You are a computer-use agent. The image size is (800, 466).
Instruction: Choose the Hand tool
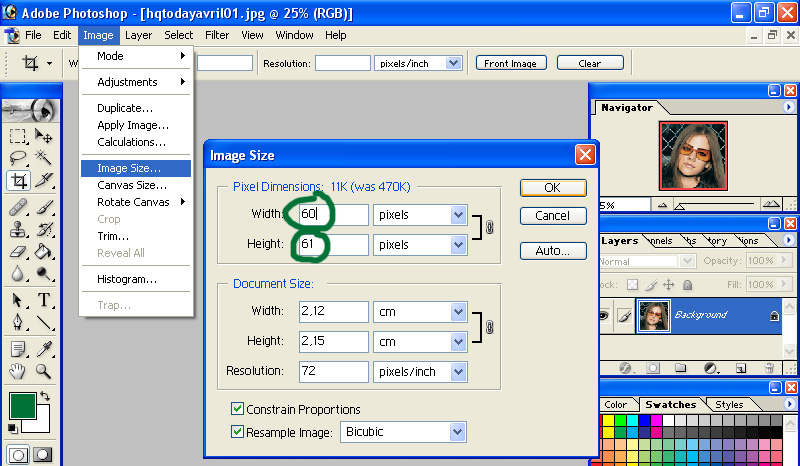pyautogui.click(x=18, y=372)
